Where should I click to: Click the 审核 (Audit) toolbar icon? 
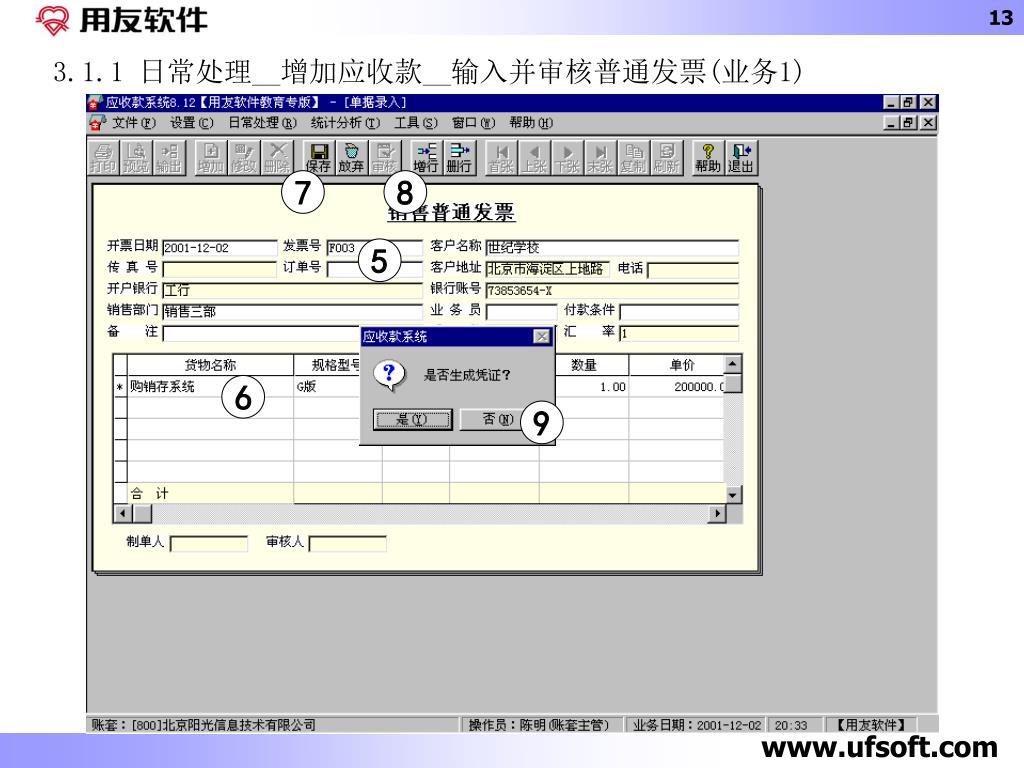point(385,158)
